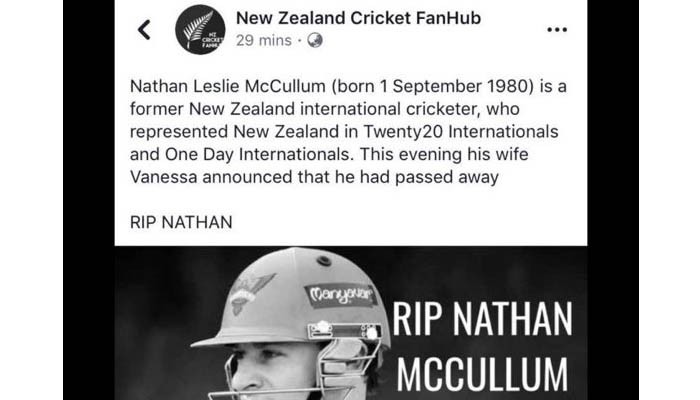Click the "29 mins" post timestamp
The image size is (700, 400).
coord(264,41)
